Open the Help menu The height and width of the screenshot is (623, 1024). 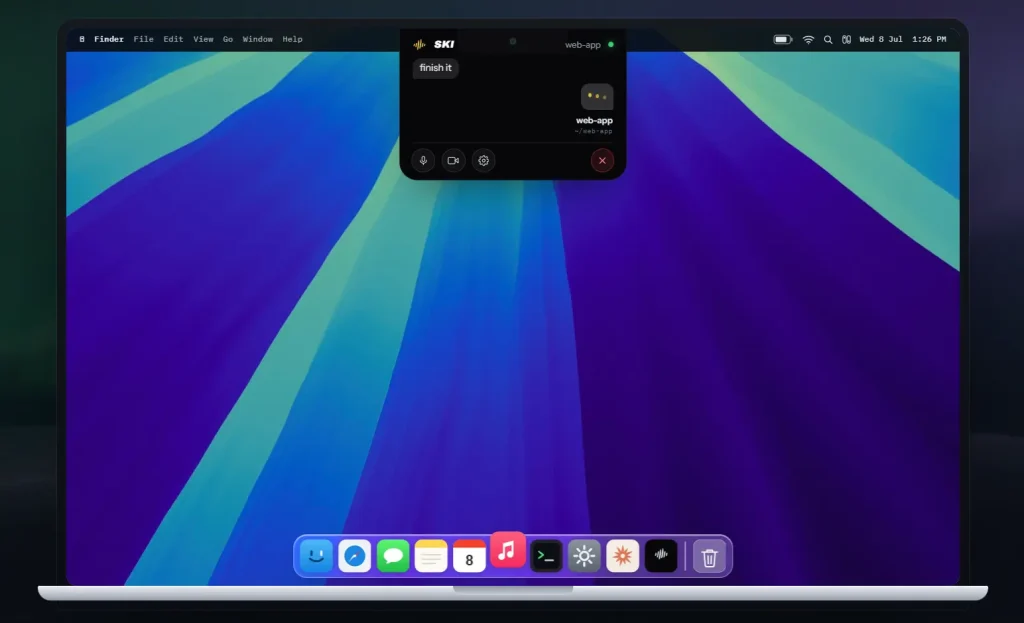tap(293, 39)
